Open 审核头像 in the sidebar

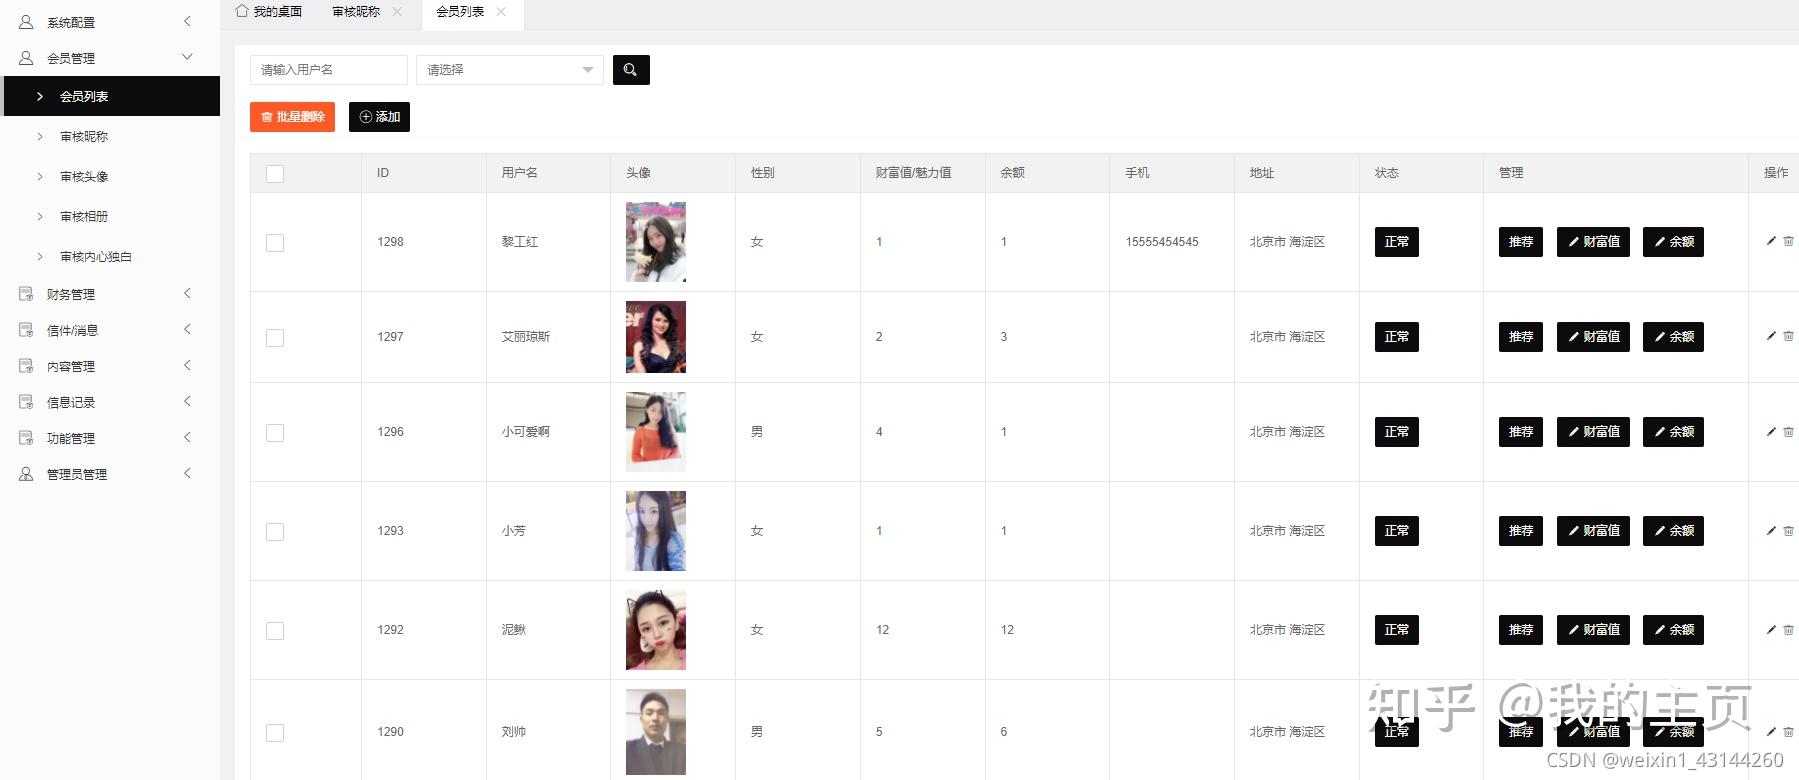84,177
